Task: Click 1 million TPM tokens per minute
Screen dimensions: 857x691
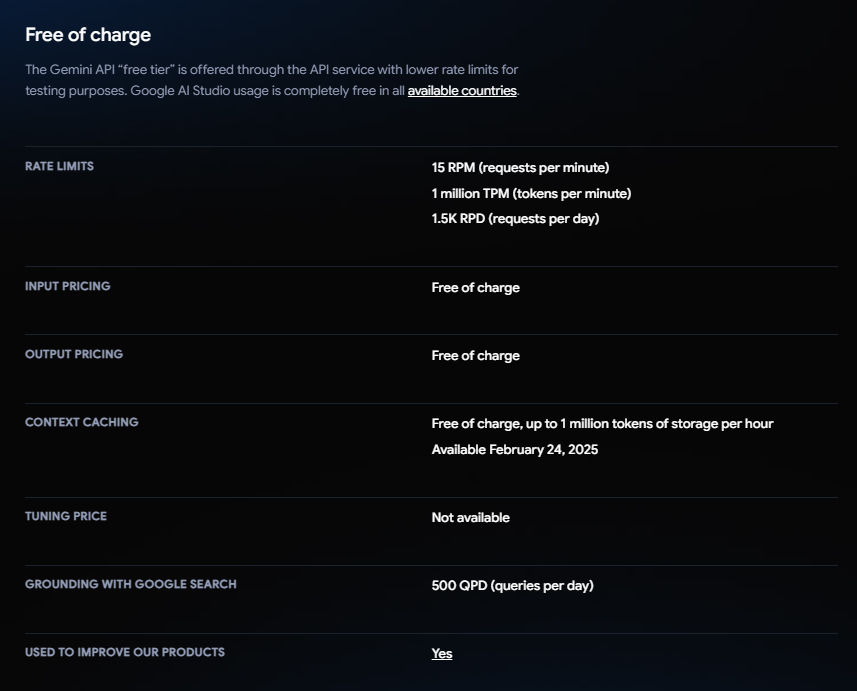Action: [x=531, y=193]
